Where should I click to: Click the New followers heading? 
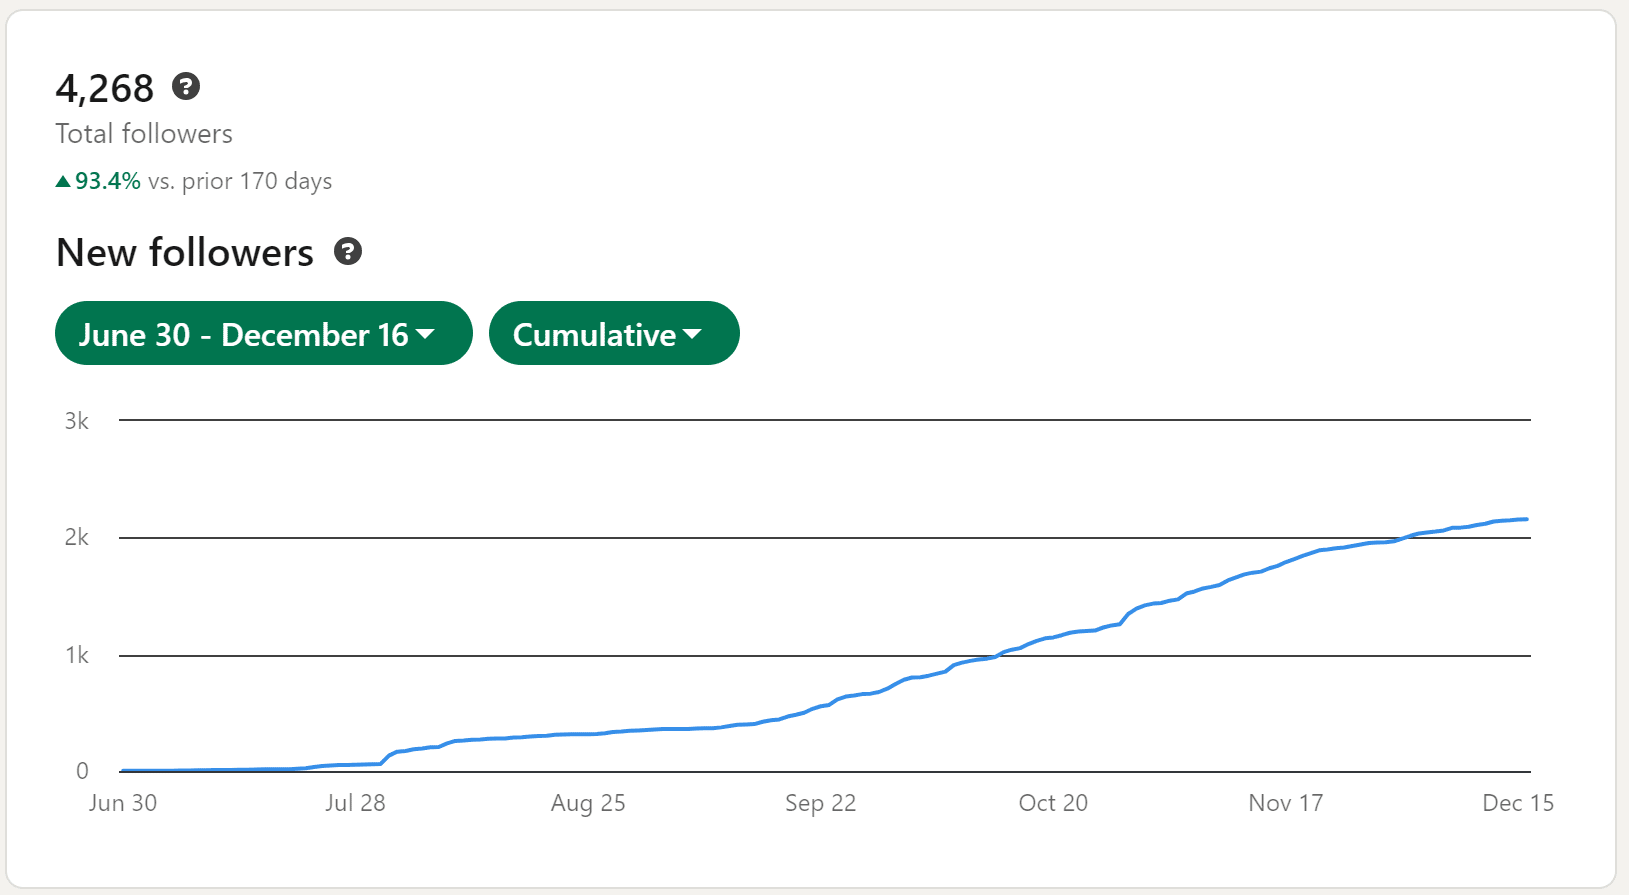pyautogui.click(x=185, y=253)
